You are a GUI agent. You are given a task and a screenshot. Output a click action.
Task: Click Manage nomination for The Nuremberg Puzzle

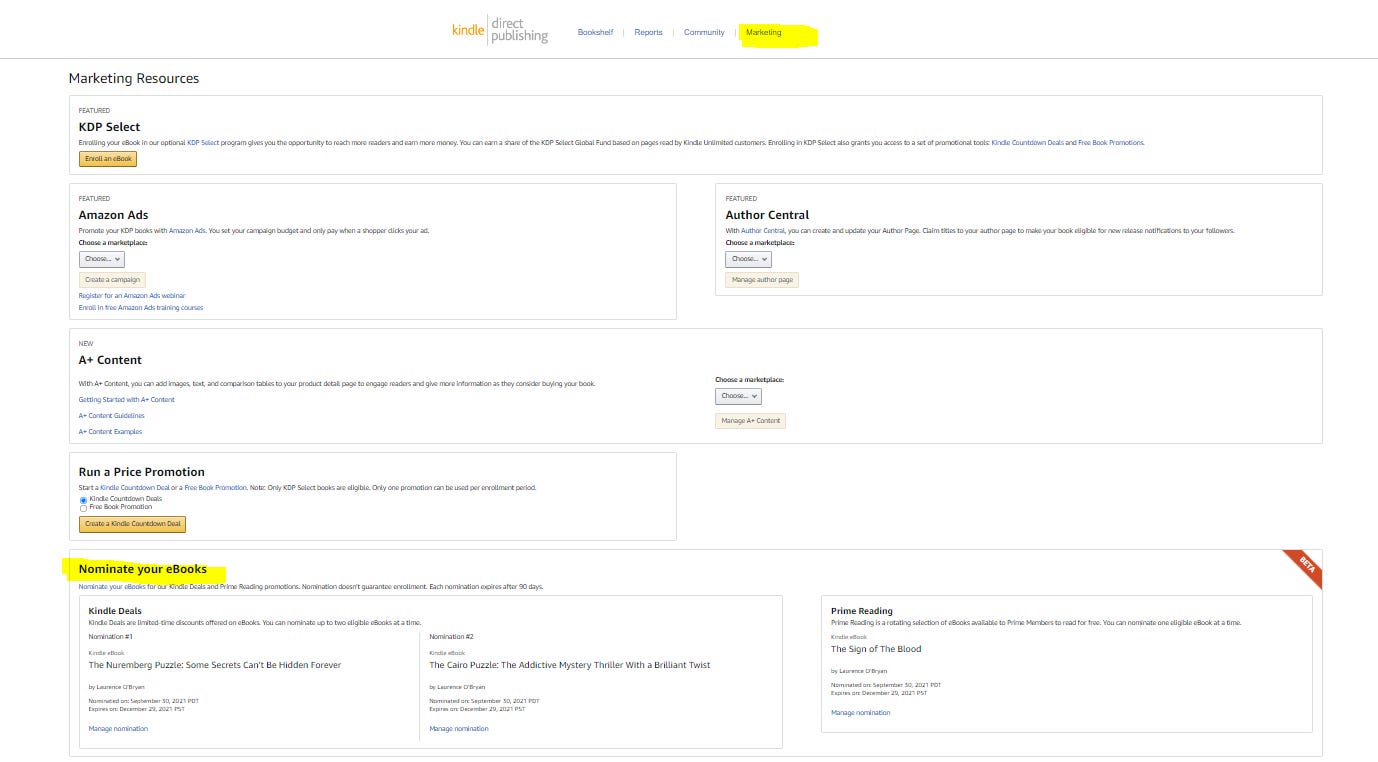pos(118,729)
